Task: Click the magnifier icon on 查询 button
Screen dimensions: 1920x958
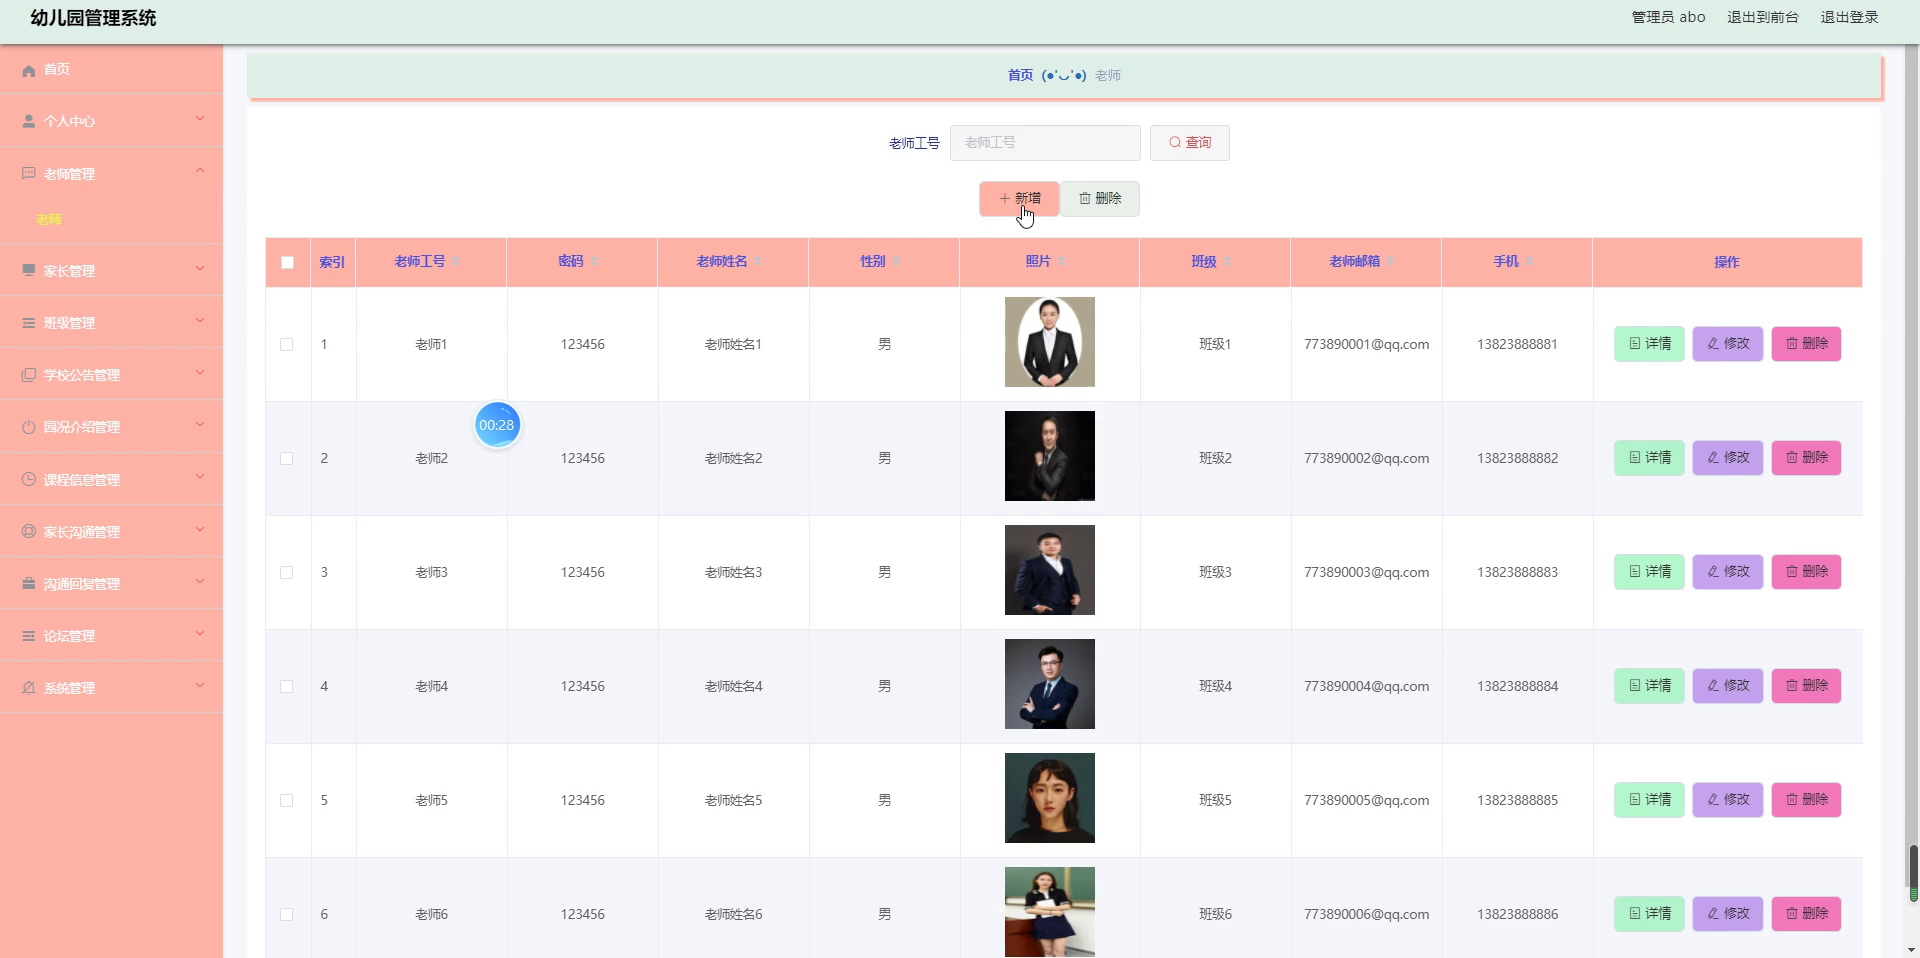Action: (1175, 143)
